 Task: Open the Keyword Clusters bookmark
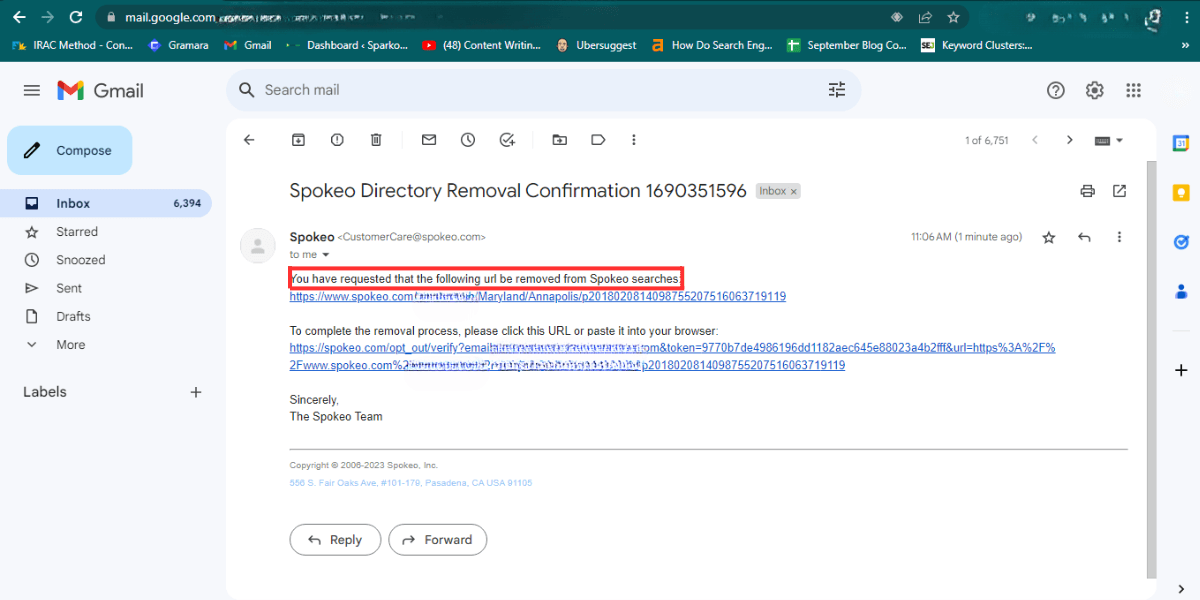click(x=977, y=45)
